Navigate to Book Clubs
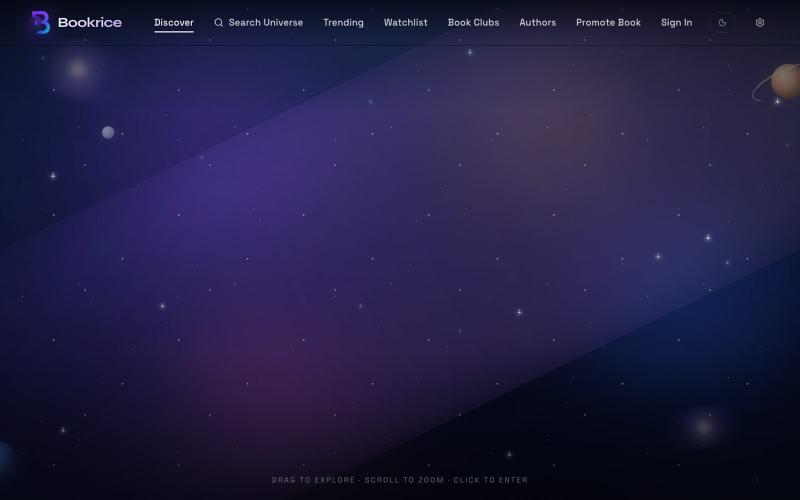The image size is (800, 500). [x=473, y=22]
